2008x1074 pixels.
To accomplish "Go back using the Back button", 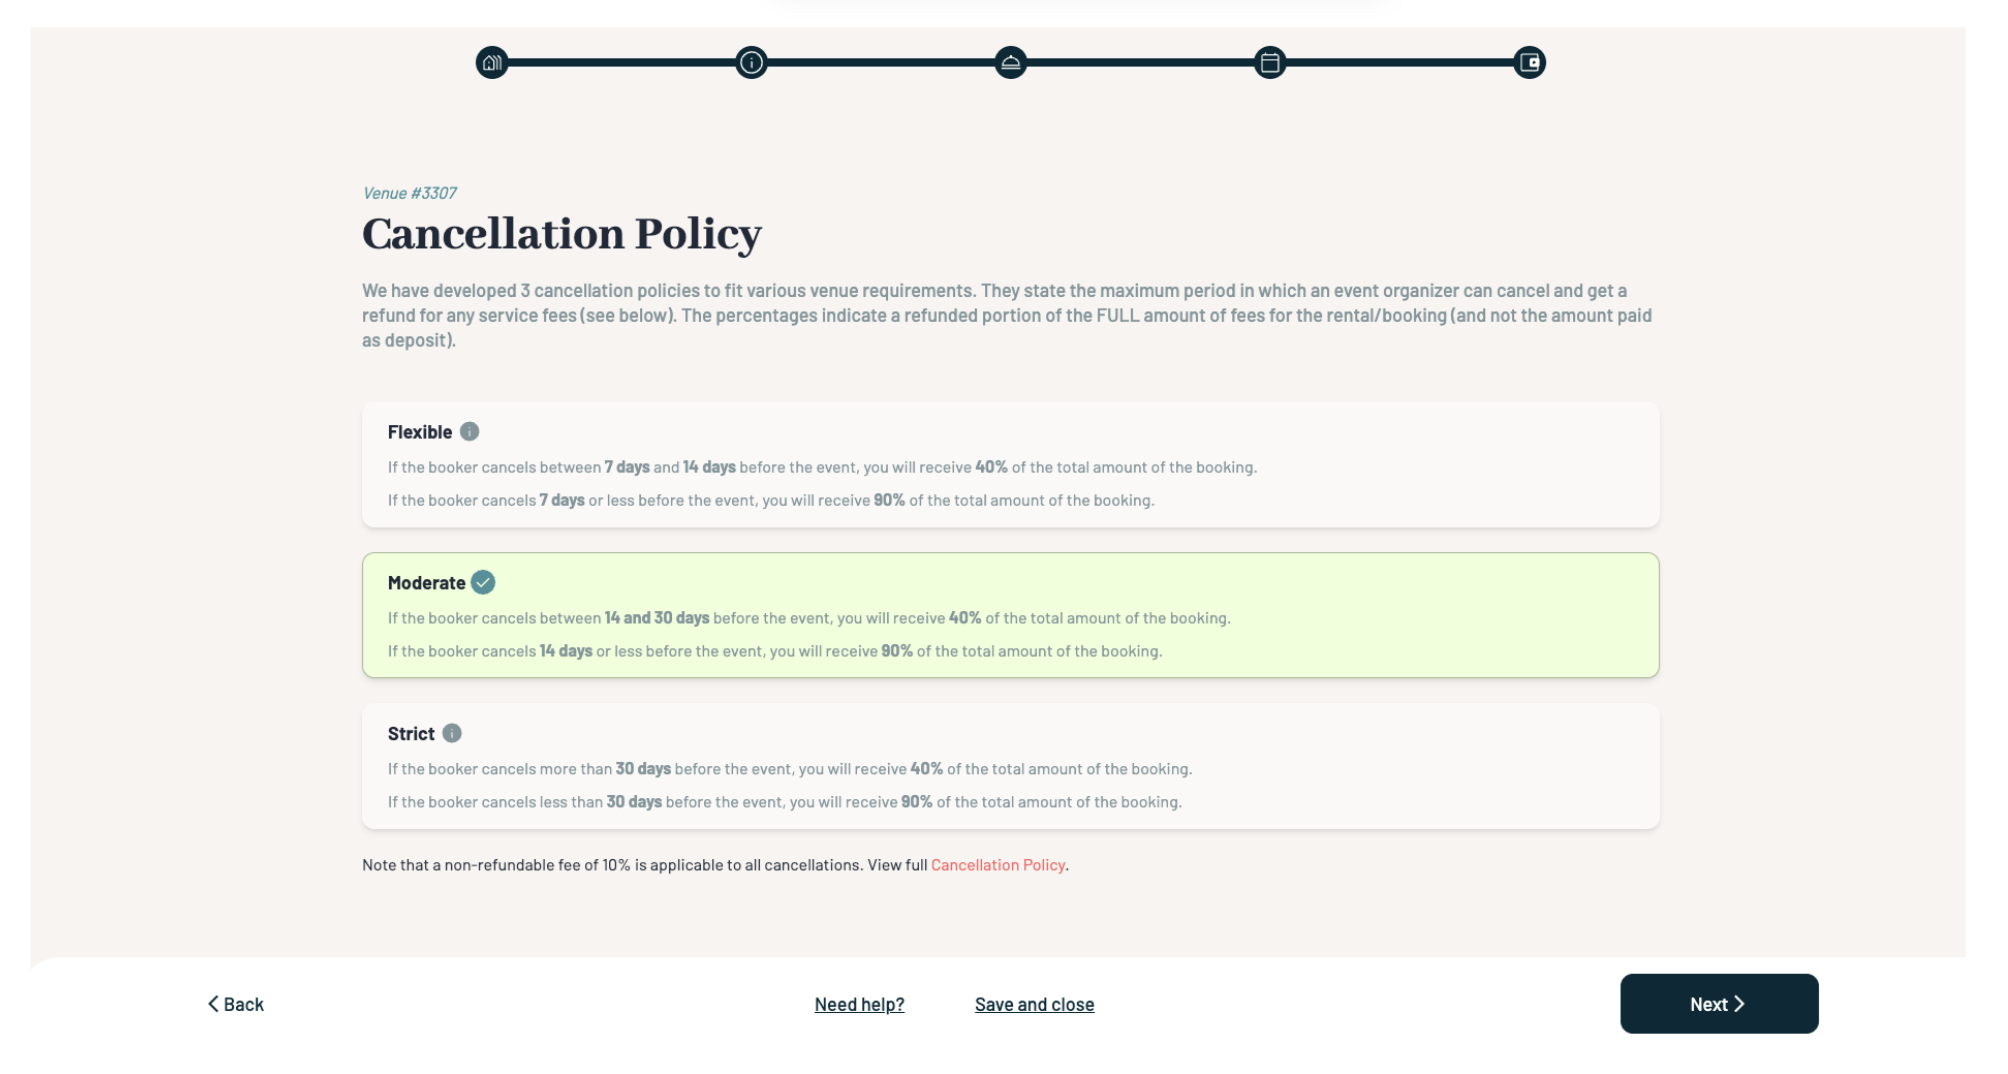I will coord(236,1004).
